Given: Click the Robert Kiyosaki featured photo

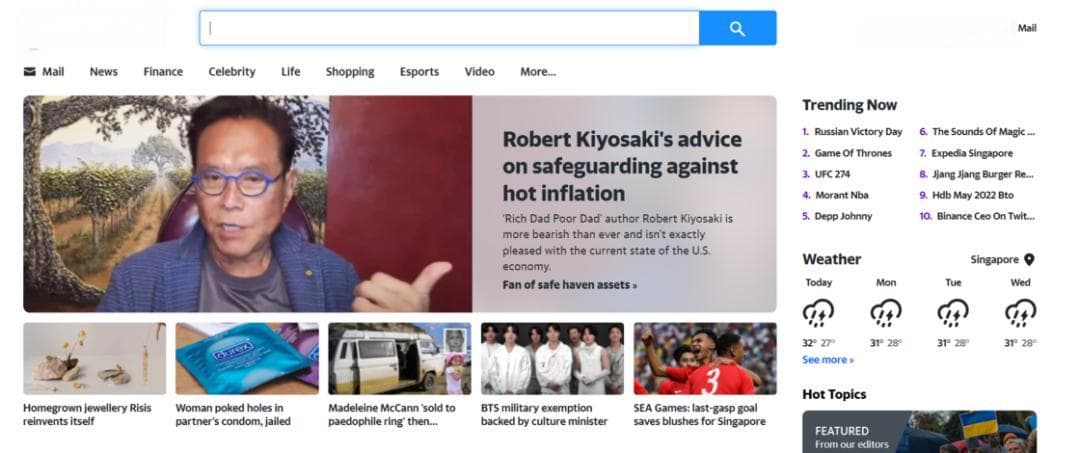Looking at the screenshot, I should click(247, 204).
